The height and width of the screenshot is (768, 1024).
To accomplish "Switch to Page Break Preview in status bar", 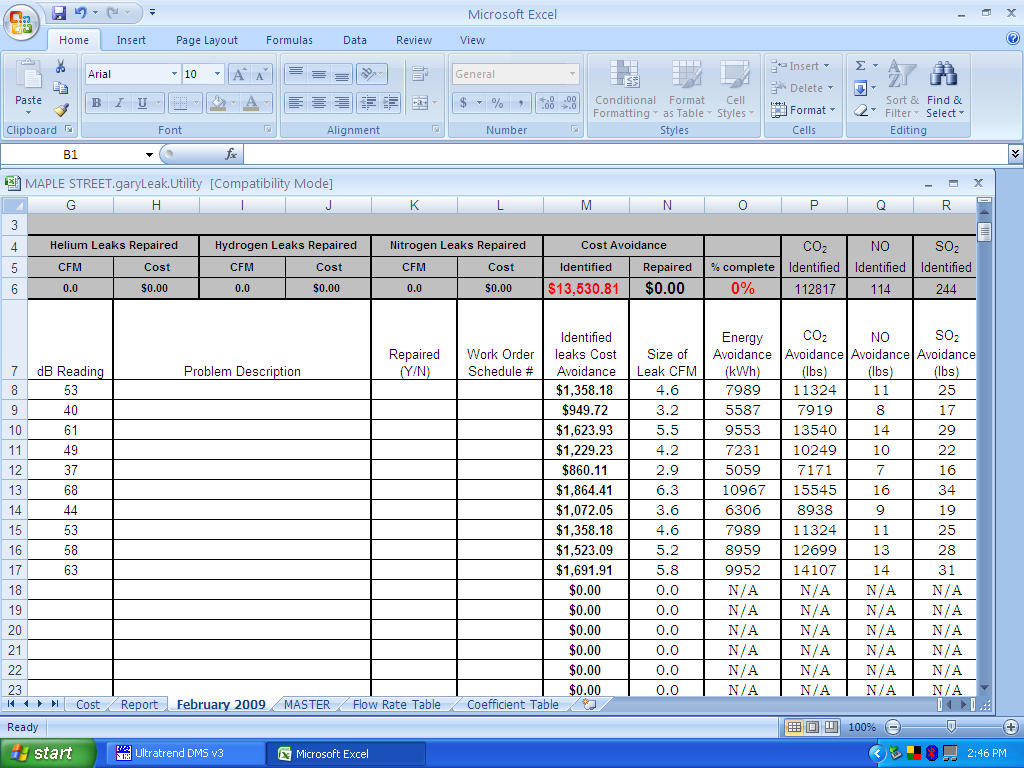I will [x=831, y=727].
